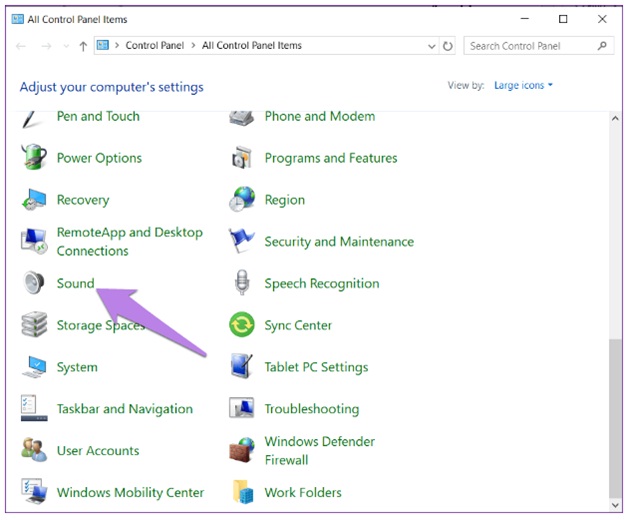Click the scrollbar up arrow
The image size is (628, 520).
615,119
